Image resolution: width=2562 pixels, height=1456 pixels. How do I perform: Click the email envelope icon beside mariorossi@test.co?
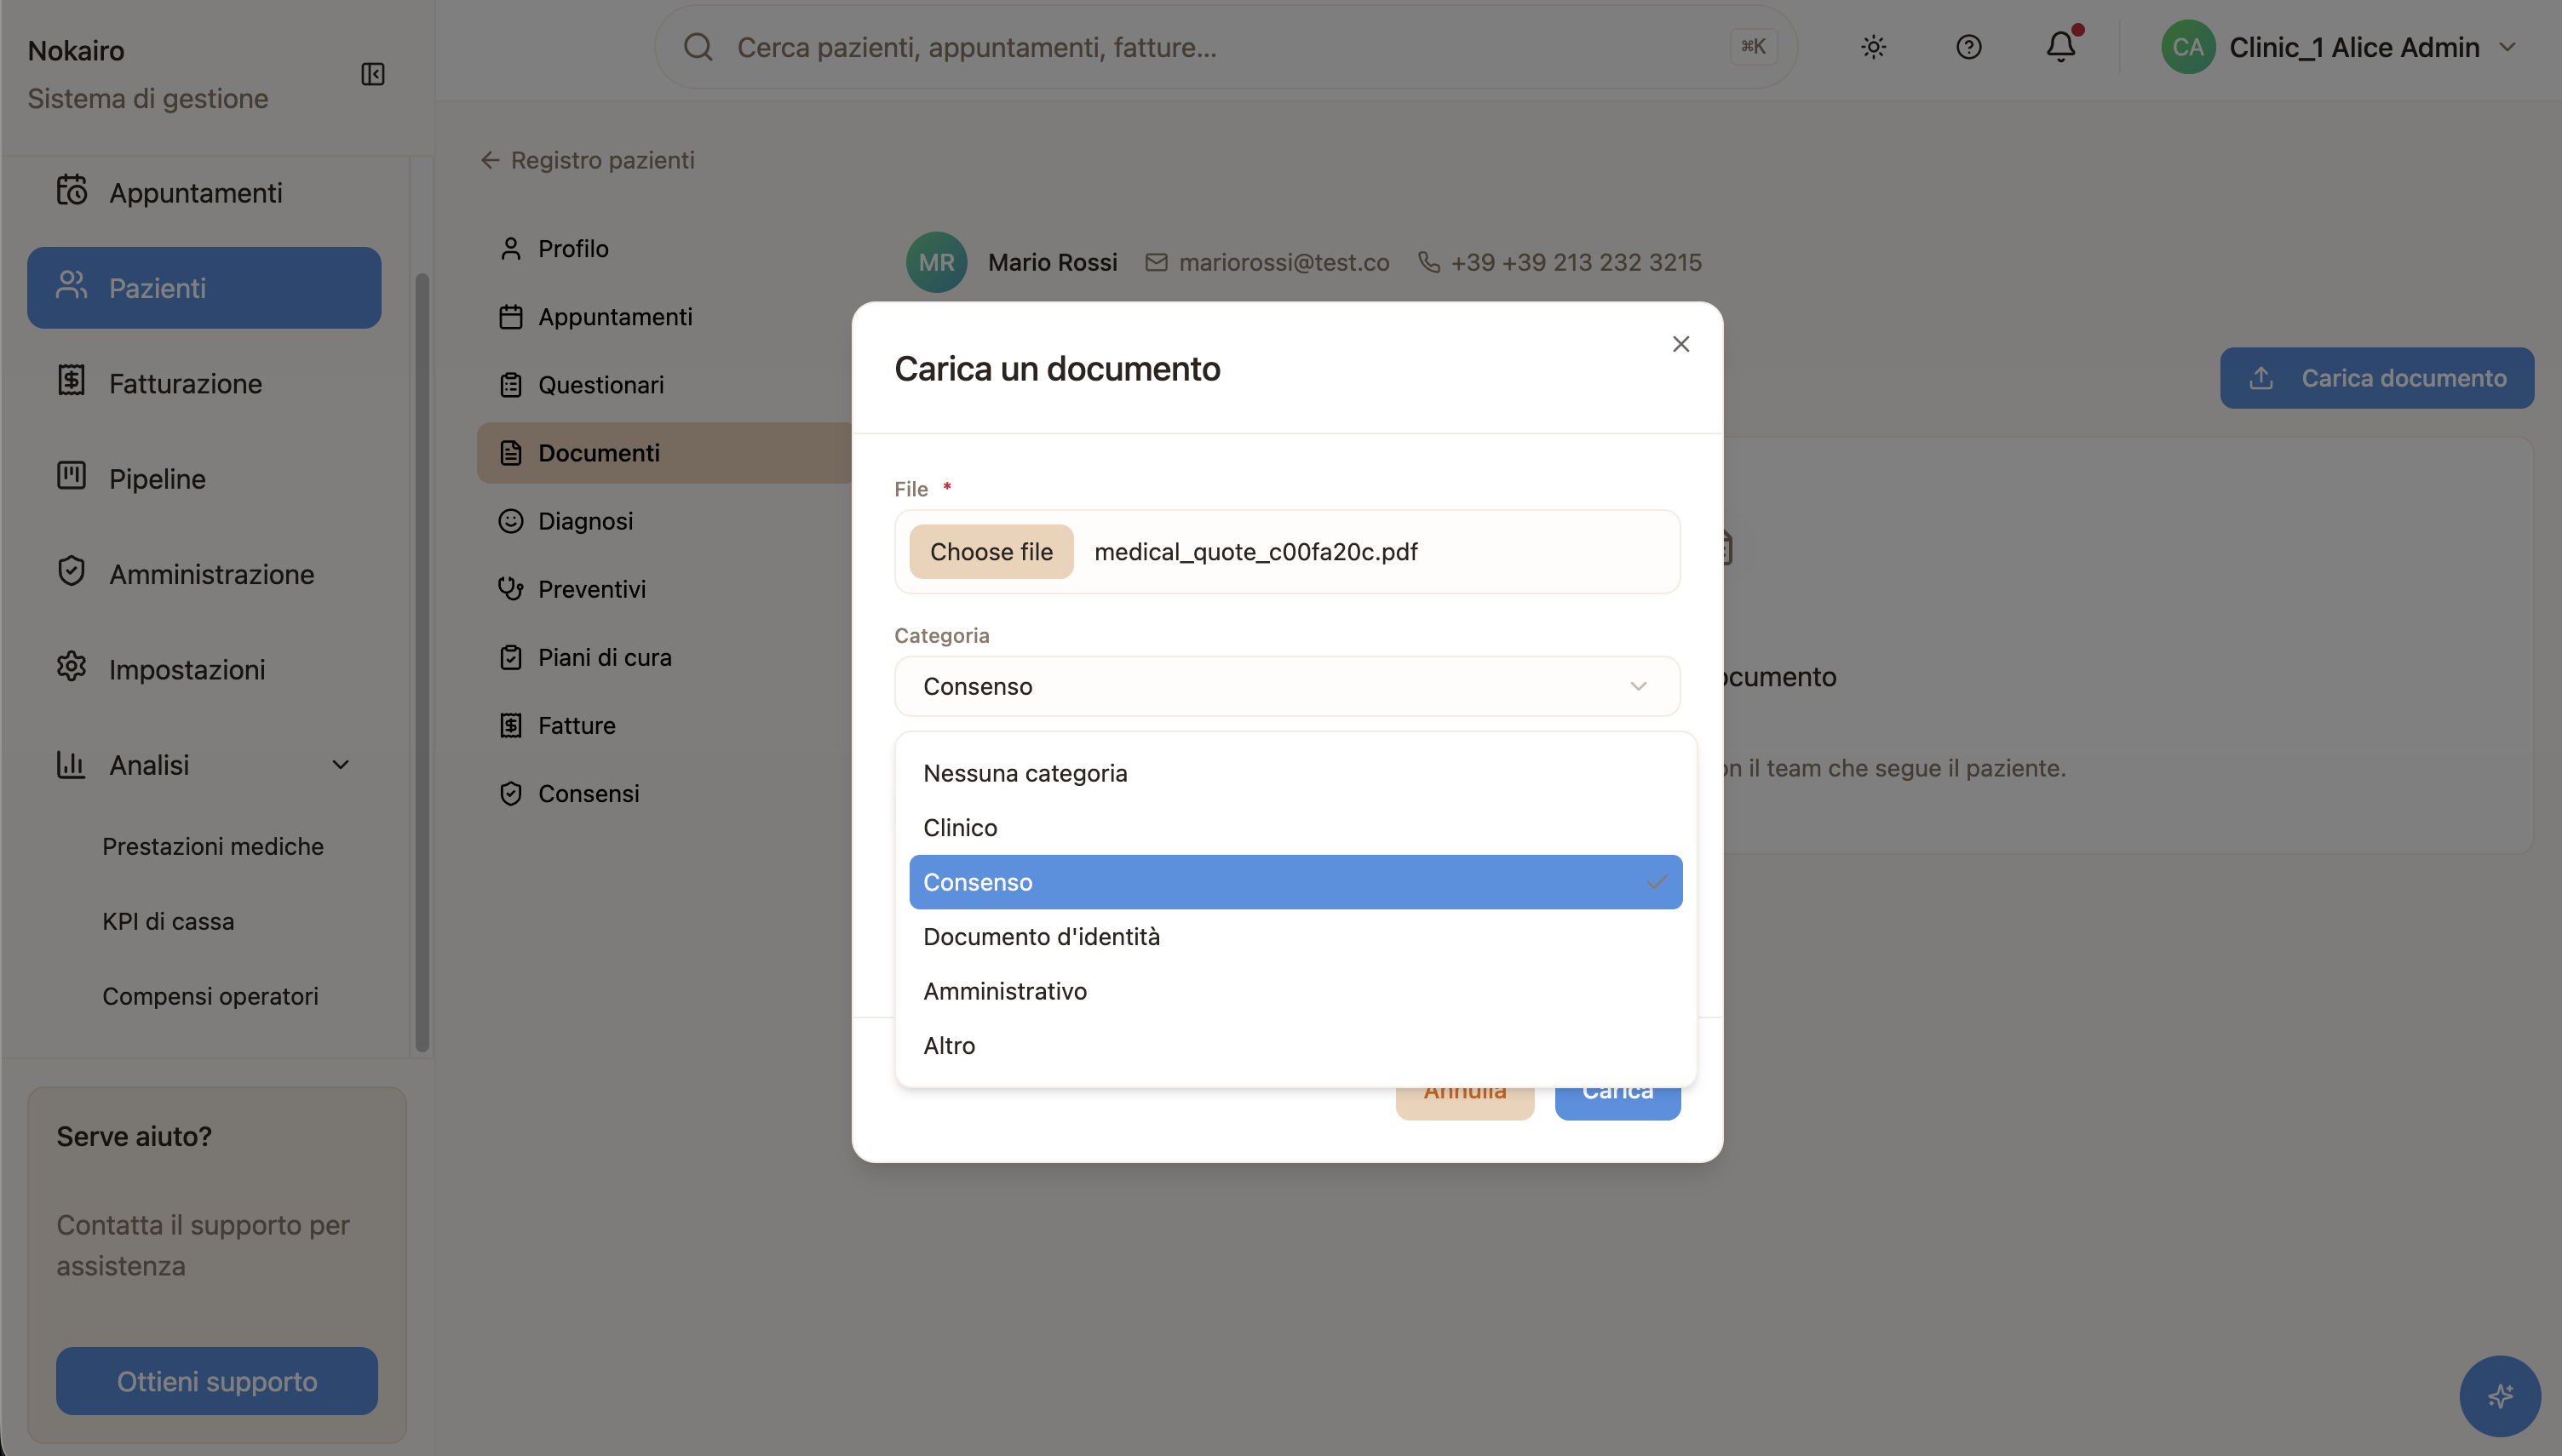[x=1156, y=262]
